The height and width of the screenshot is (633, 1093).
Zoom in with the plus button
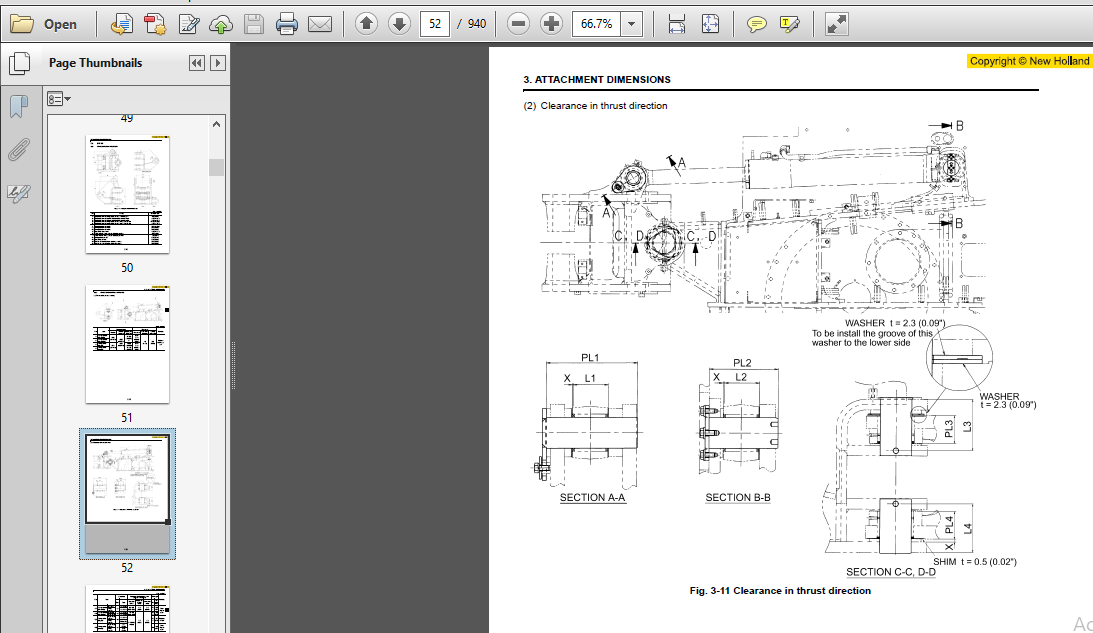pyautogui.click(x=551, y=24)
